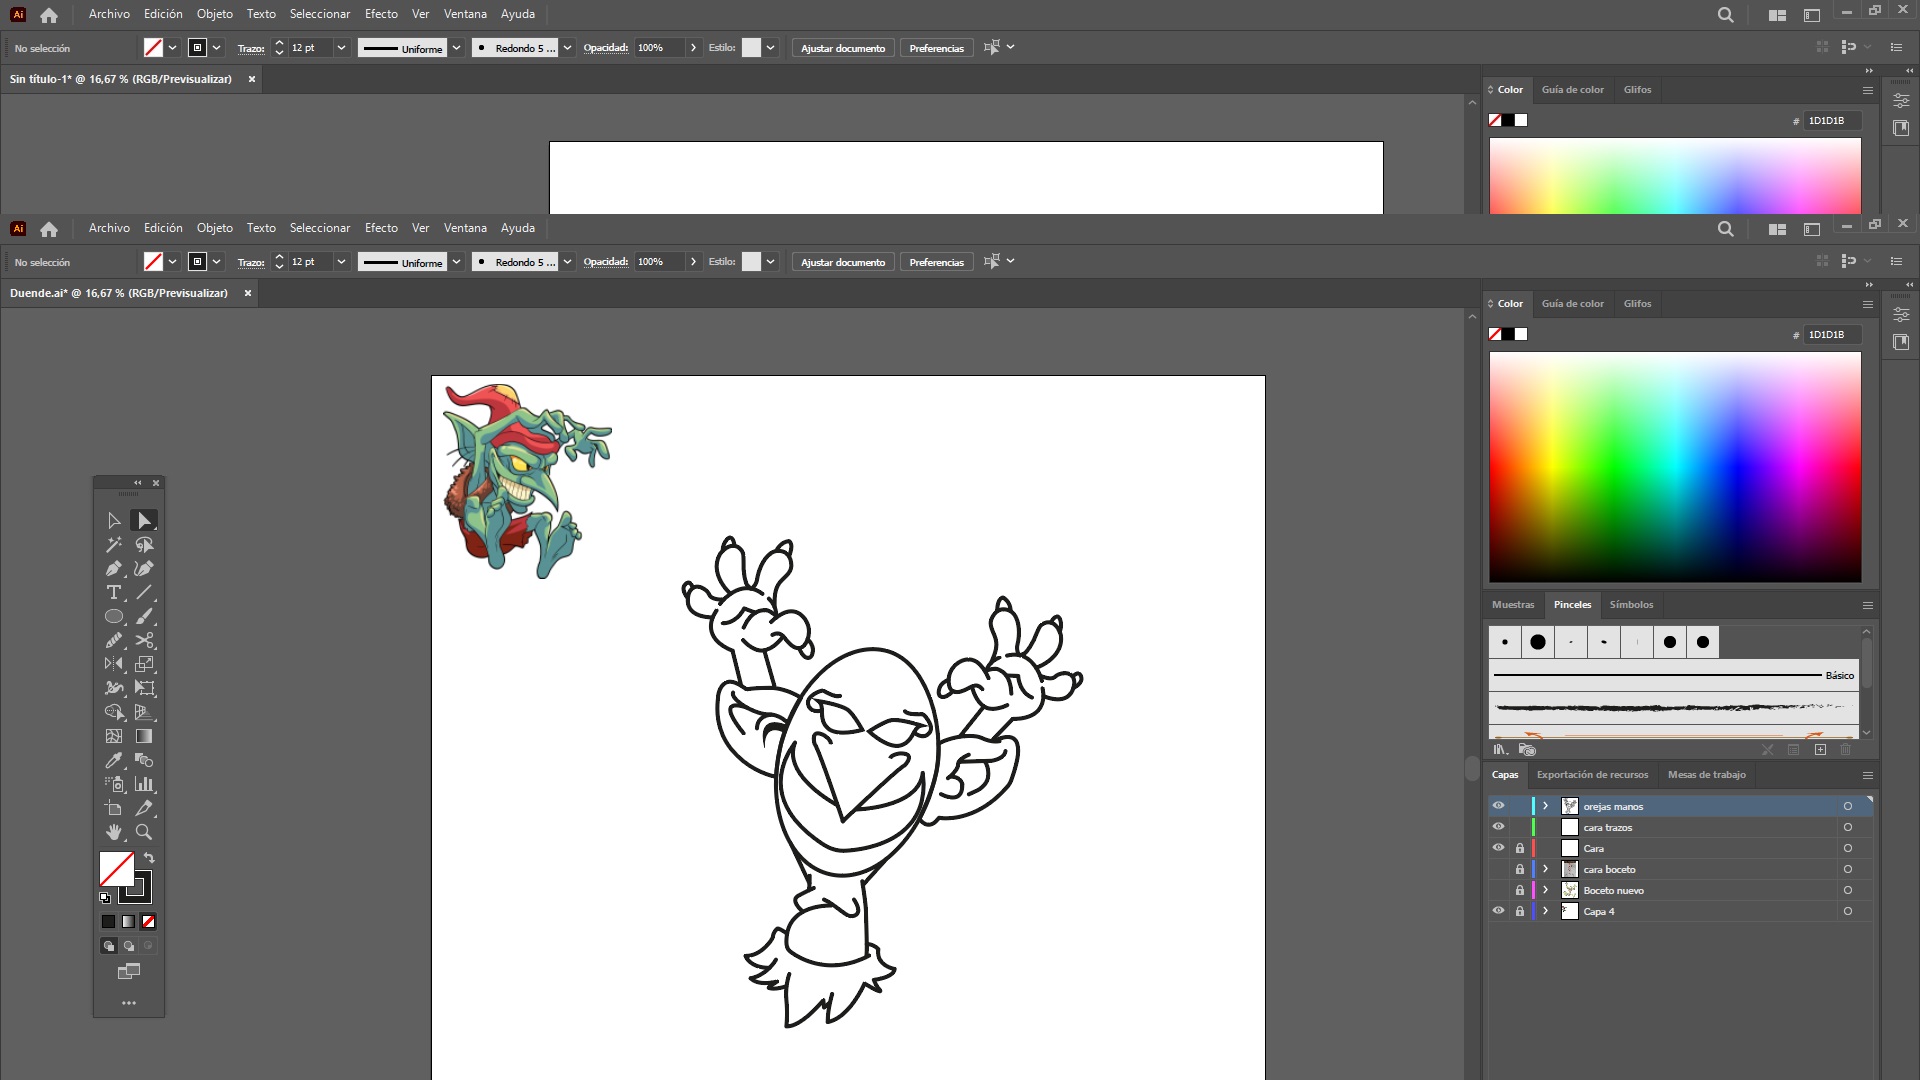Expand the Boceto nuevo layer
The height and width of the screenshot is (1080, 1920).
(x=1545, y=890)
